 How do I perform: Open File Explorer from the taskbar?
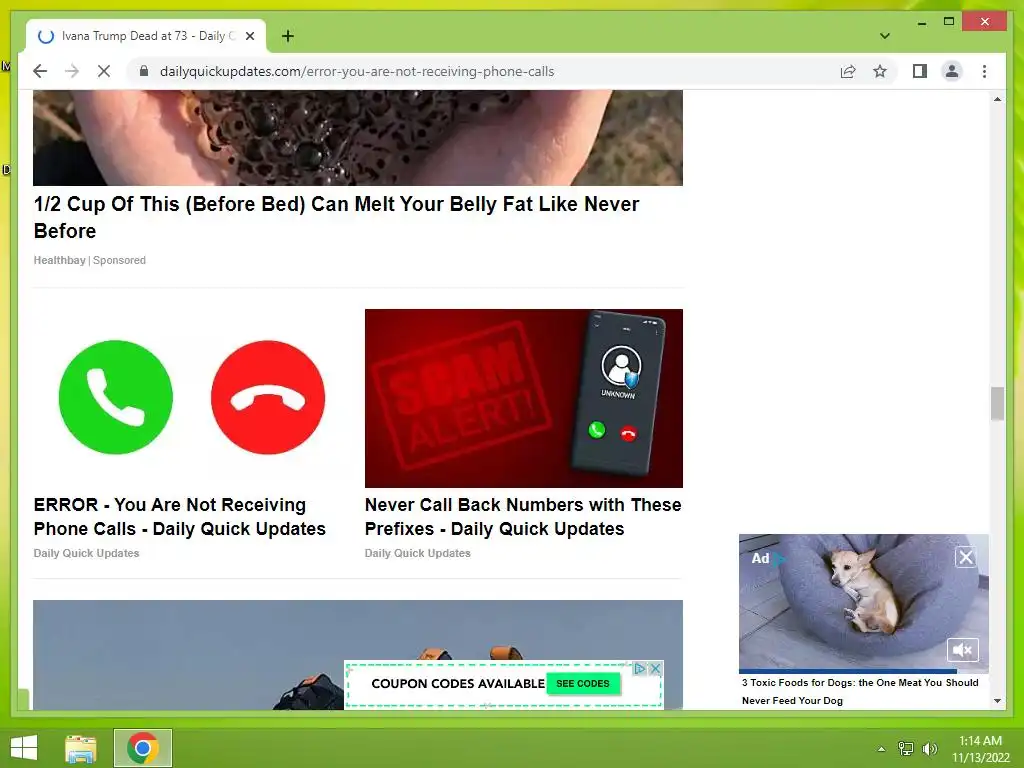pyautogui.click(x=81, y=748)
